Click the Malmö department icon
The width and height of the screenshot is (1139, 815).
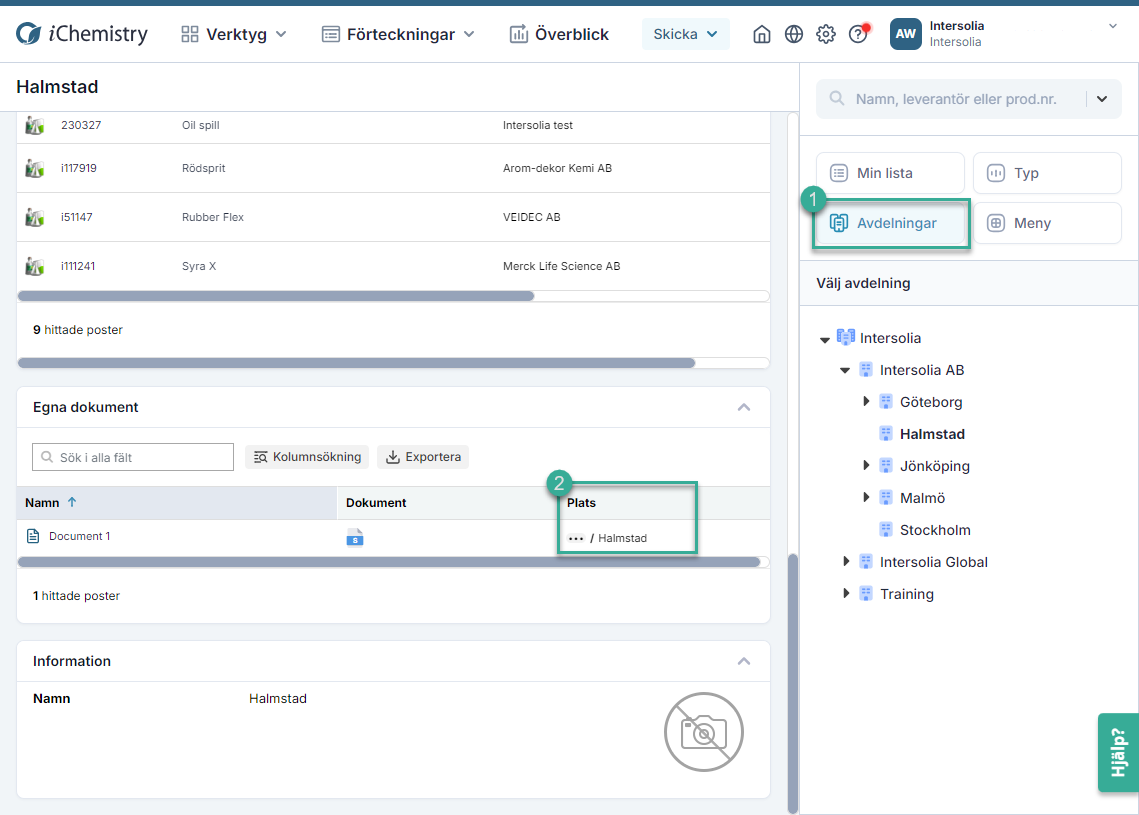pos(885,498)
